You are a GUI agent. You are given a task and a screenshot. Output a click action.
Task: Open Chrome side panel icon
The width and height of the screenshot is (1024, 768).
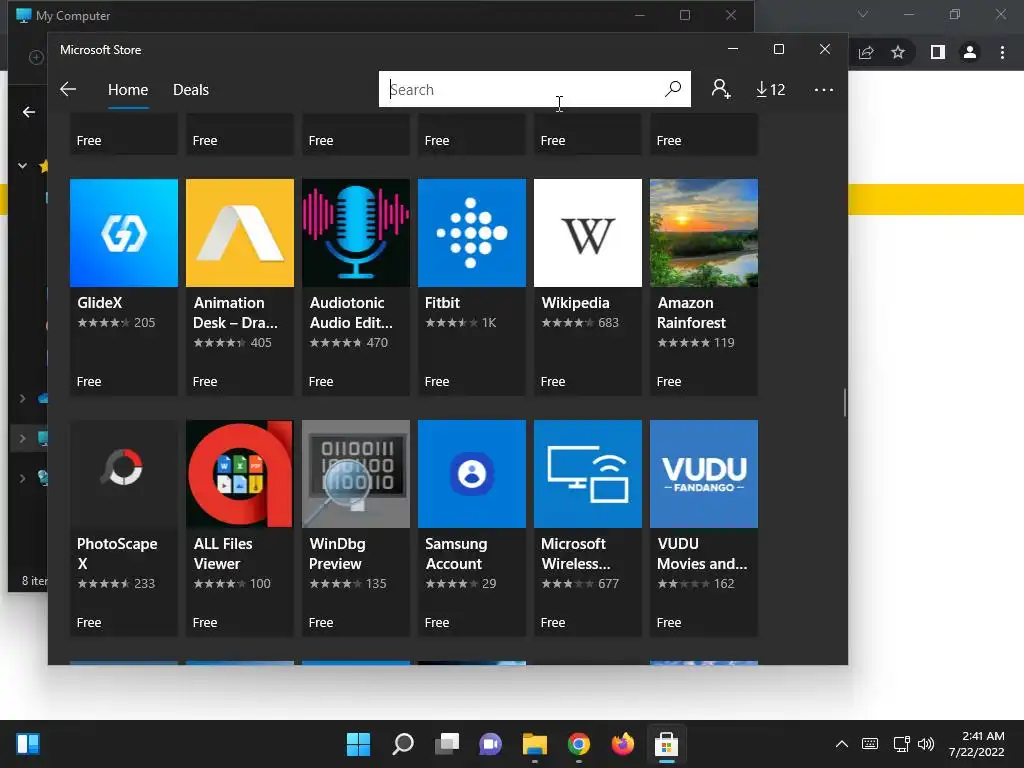[938, 52]
